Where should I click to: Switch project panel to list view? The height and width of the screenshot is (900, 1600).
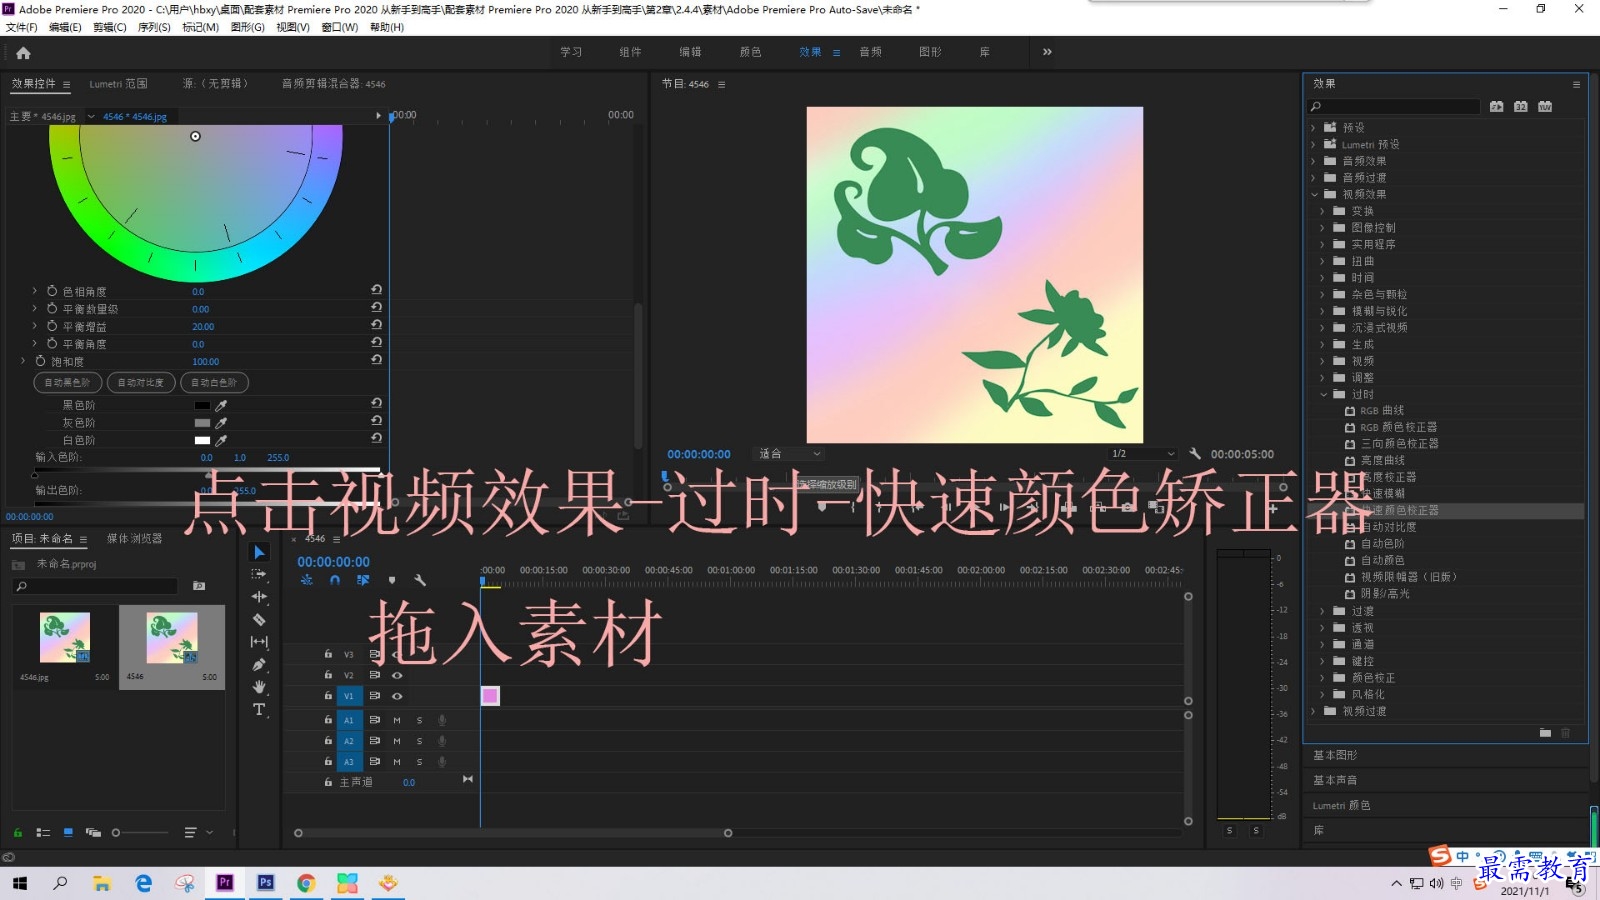click(43, 832)
